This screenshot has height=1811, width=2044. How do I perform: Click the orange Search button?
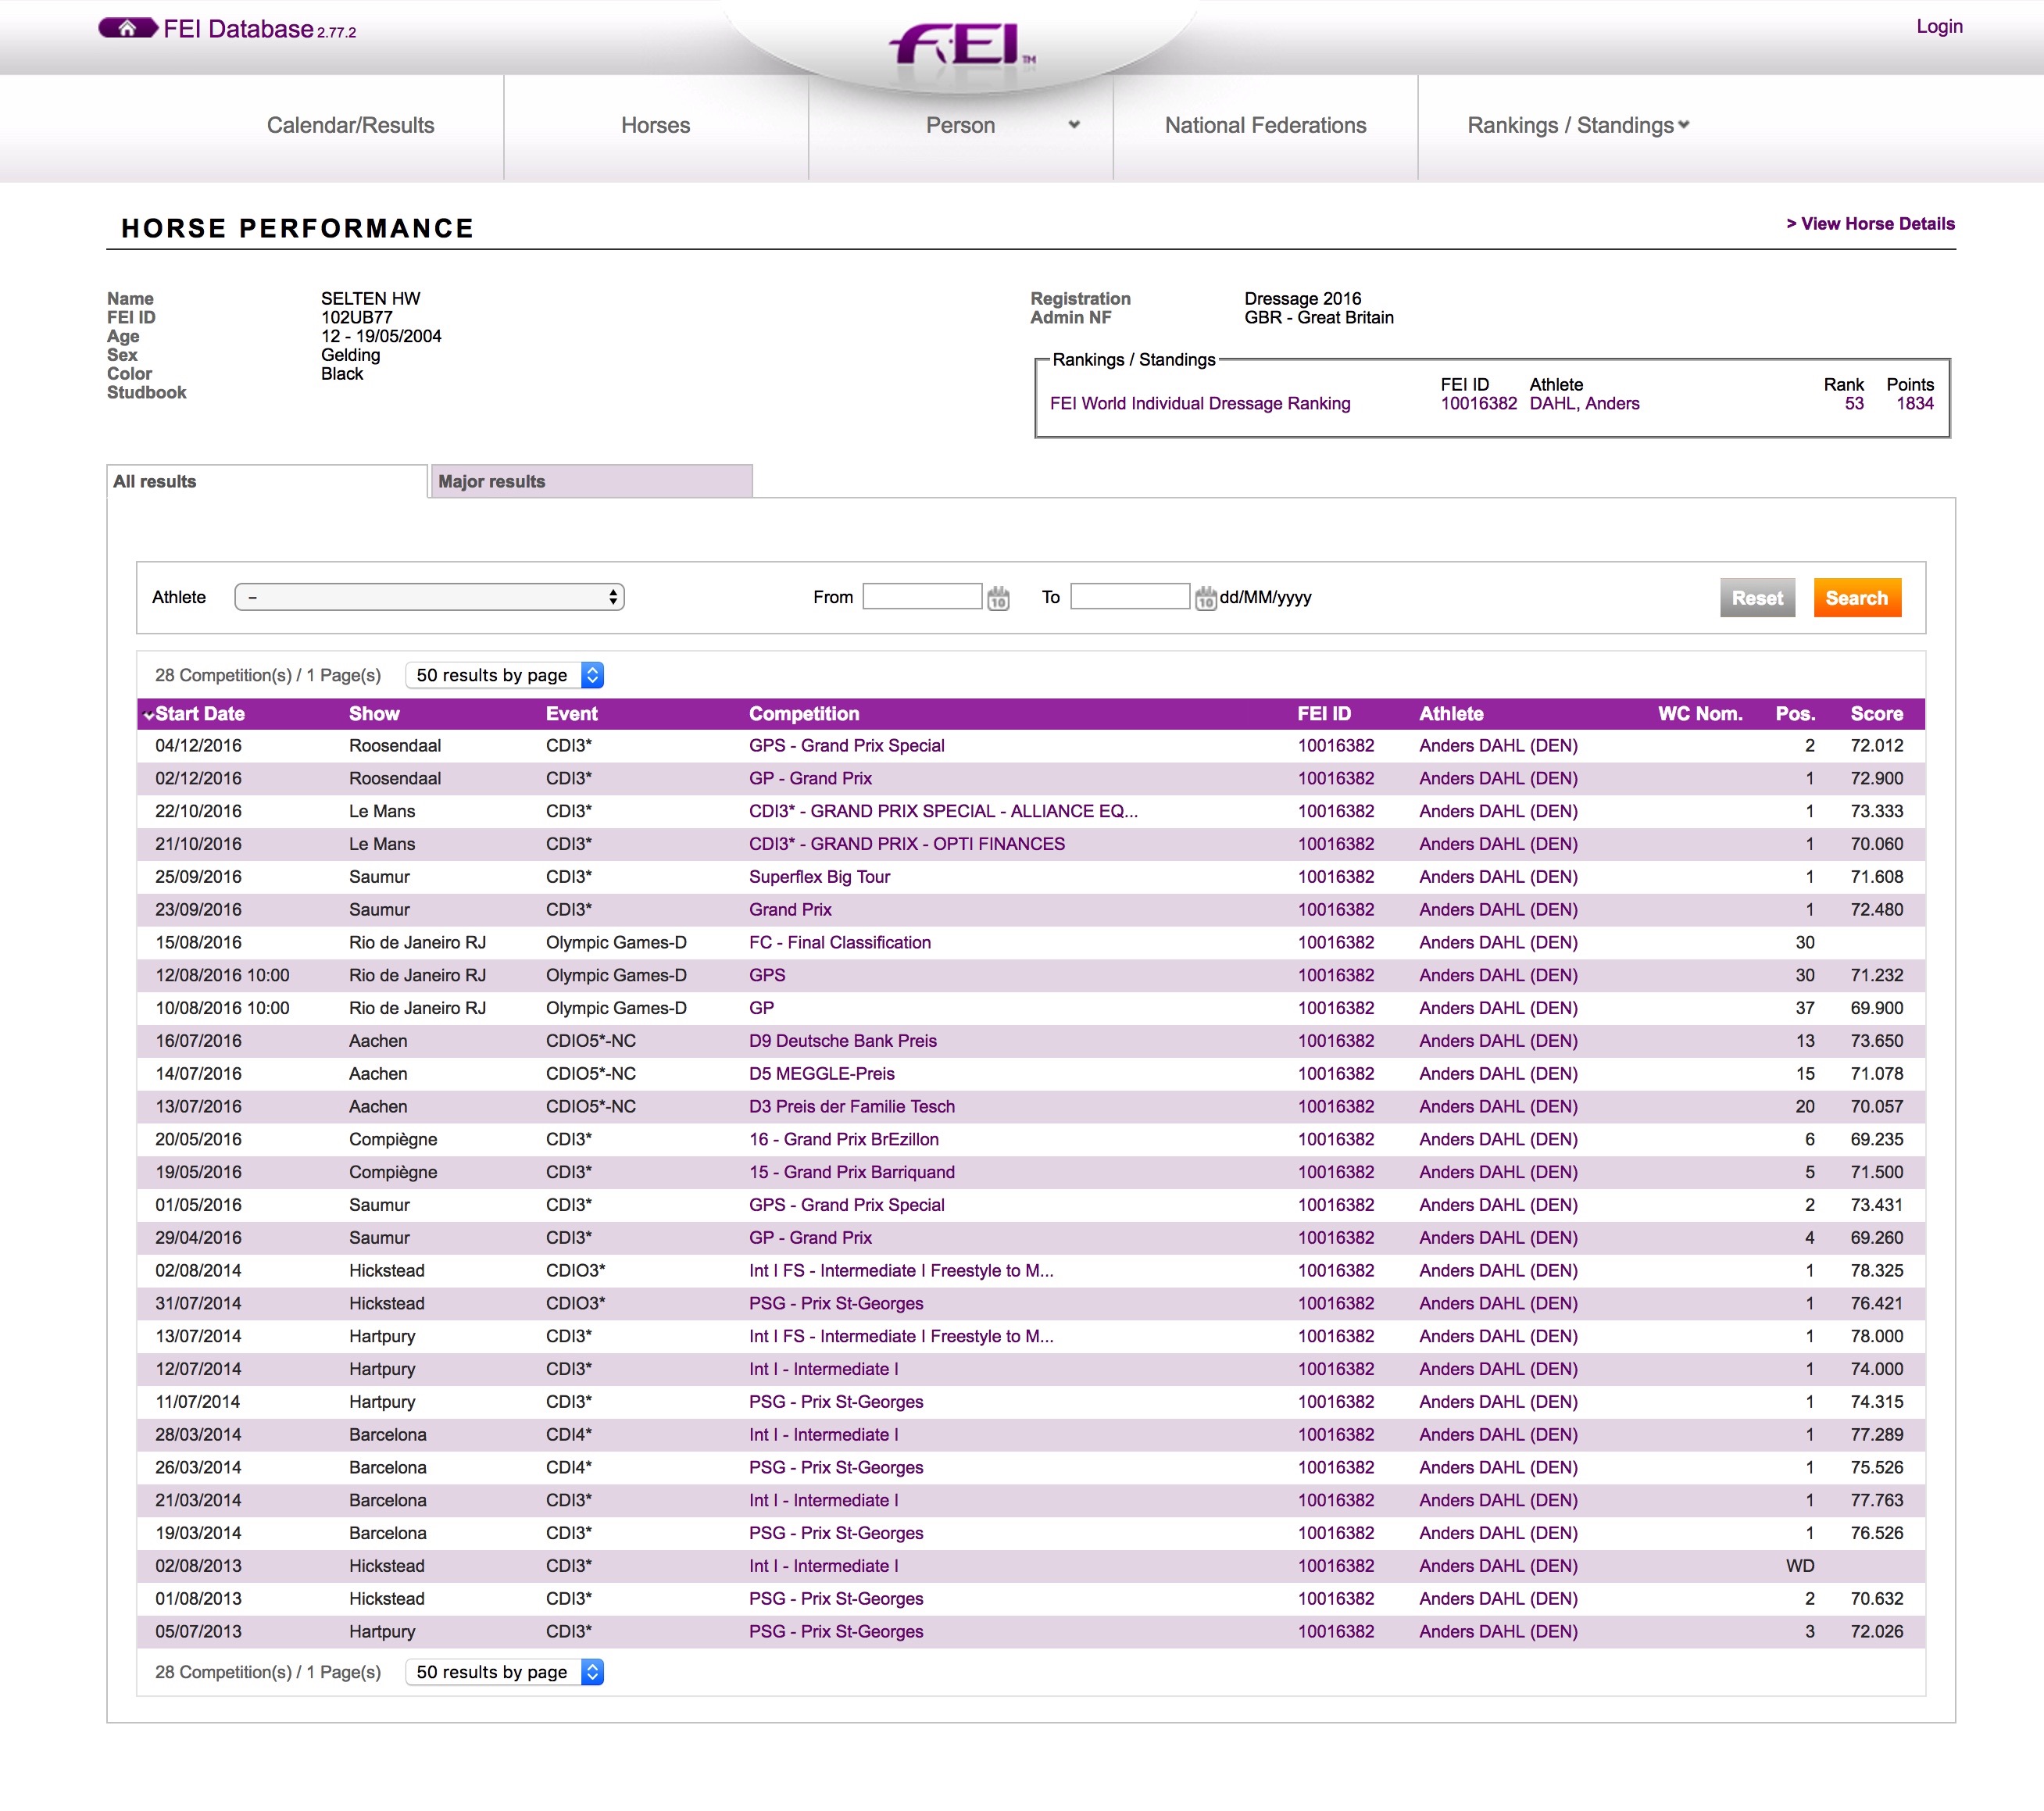pos(1856,598)
